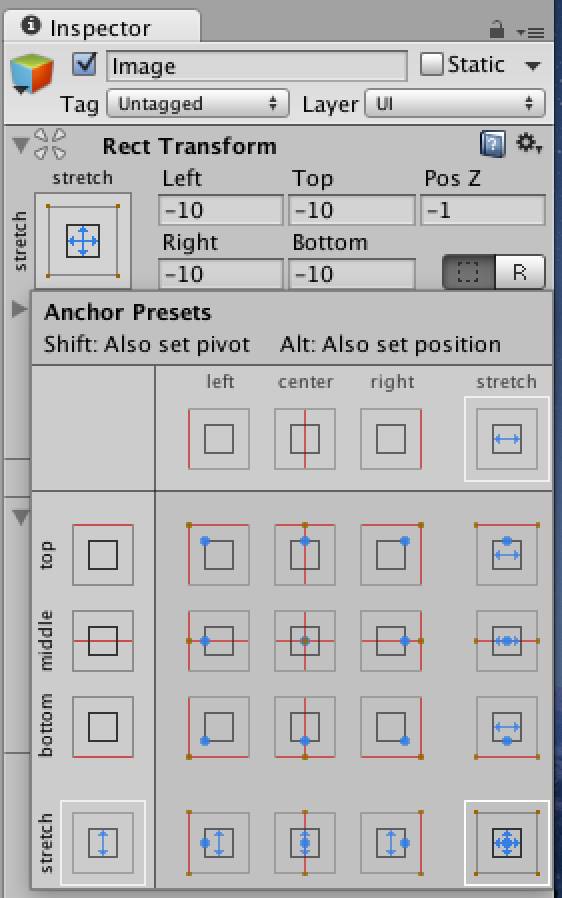The height and width of the screenshot is (898, 562).
Task: Uncheck the Image active checkbox
Action: pos(85,65)
